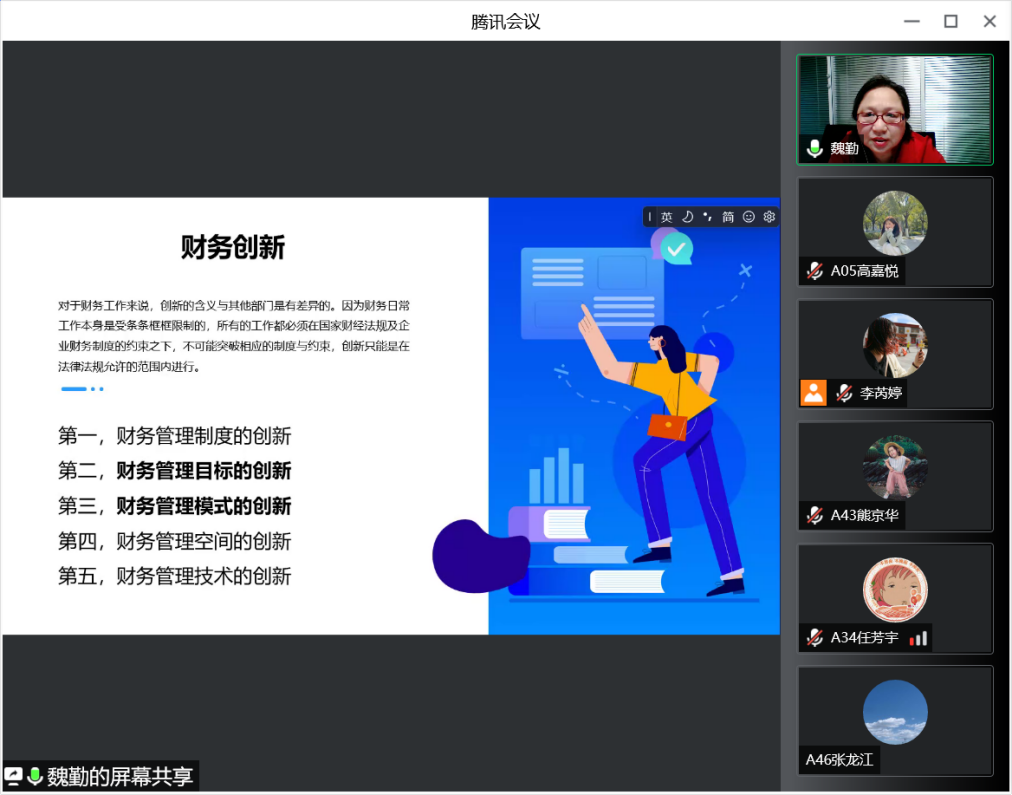Click the A46张龙江 participant tile
Screen dimensions: 1012x795
click(x=894, y=720)
